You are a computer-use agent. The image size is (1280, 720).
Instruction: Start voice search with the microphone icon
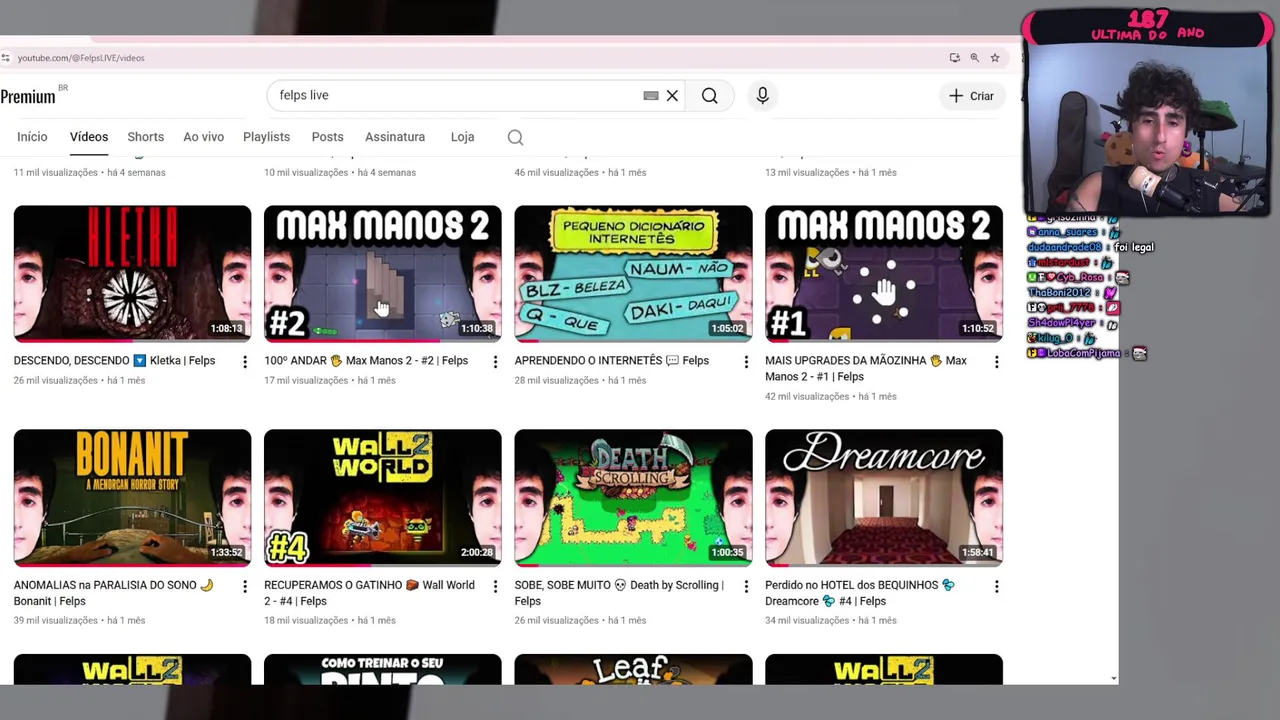coord(762,95)
